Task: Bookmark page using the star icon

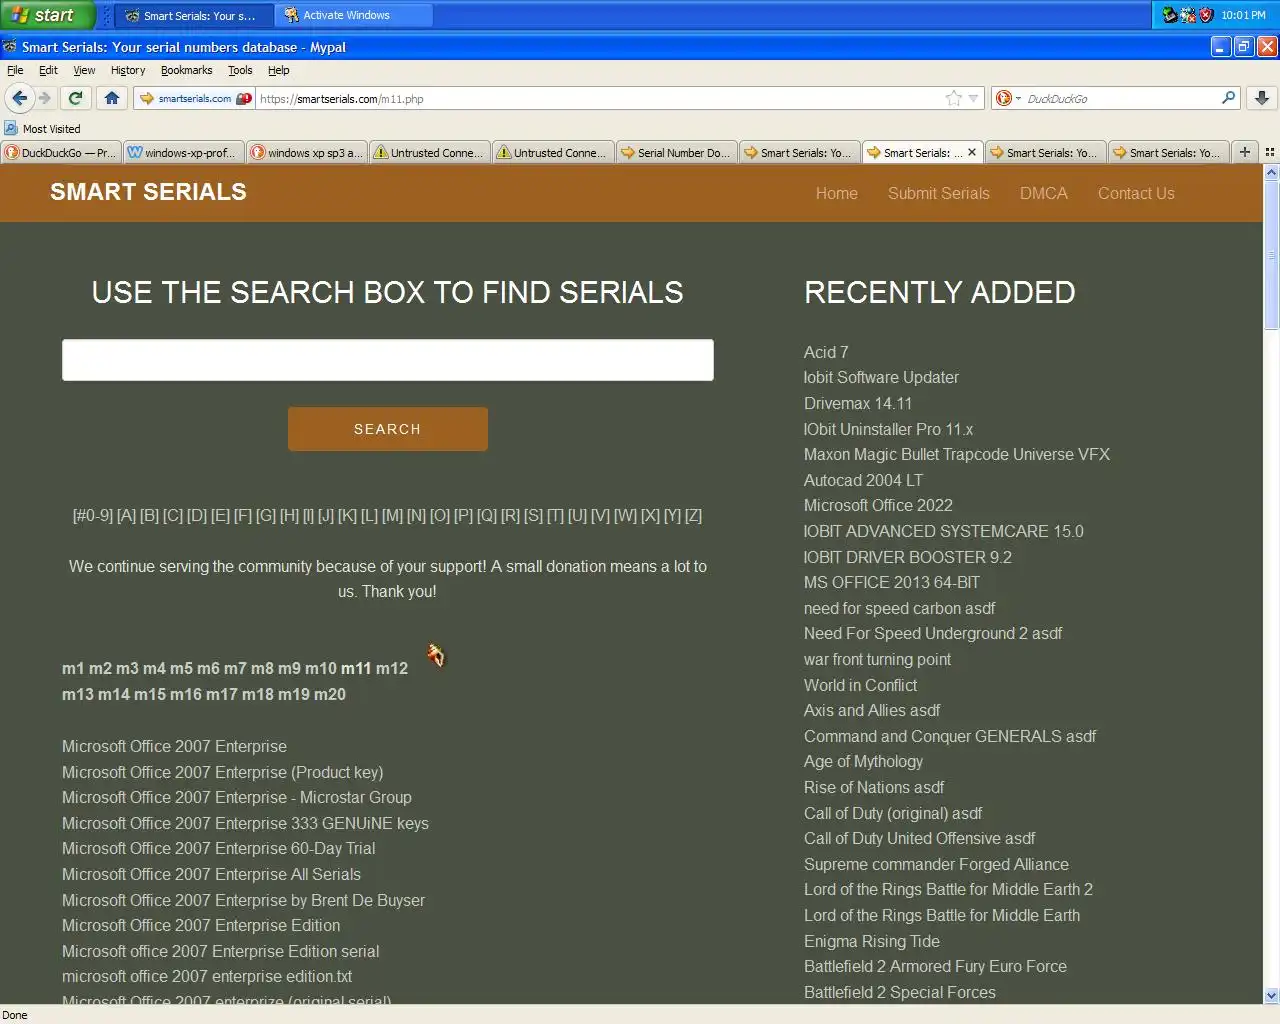Action: coord(954,98)
